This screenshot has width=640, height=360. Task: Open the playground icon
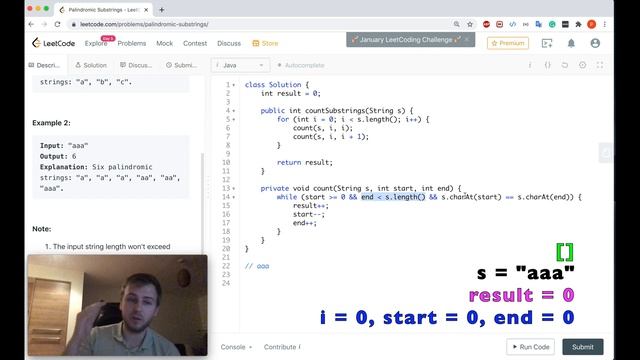(x=547, y=43)
